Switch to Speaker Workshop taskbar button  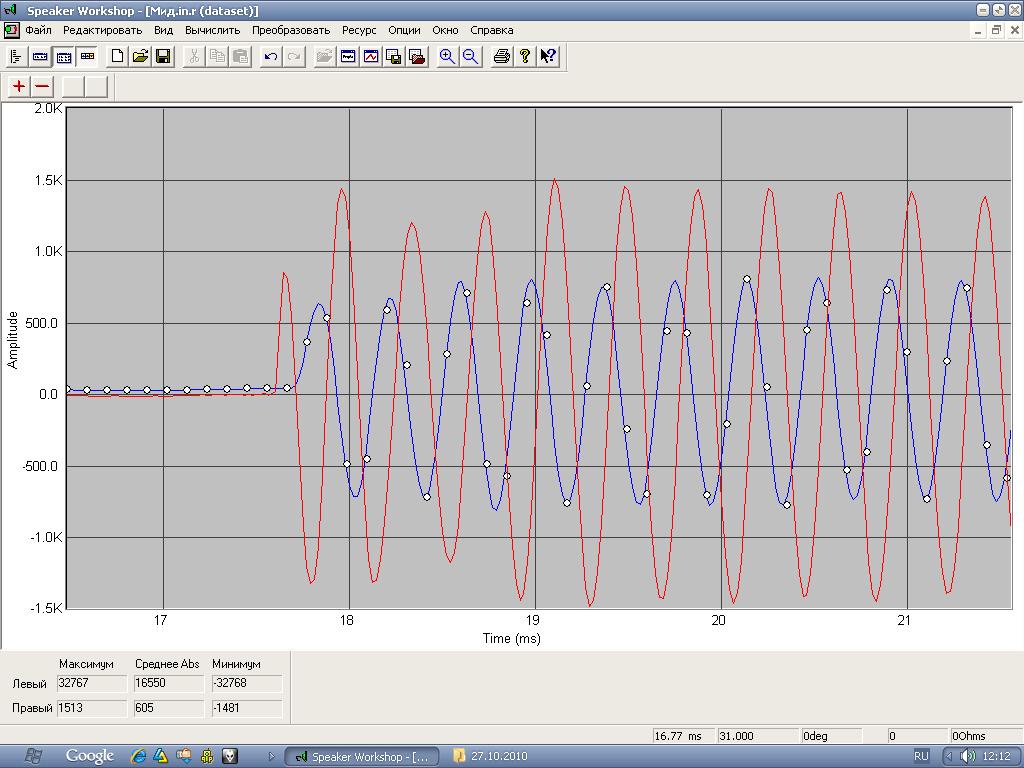click(x=360, y=756)
